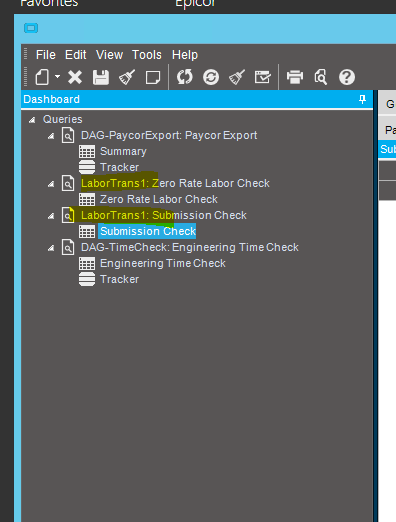The width and height of the screenshot is (396, 522).
Task: Click the Delete X toolbar icon
Action: 75,77
